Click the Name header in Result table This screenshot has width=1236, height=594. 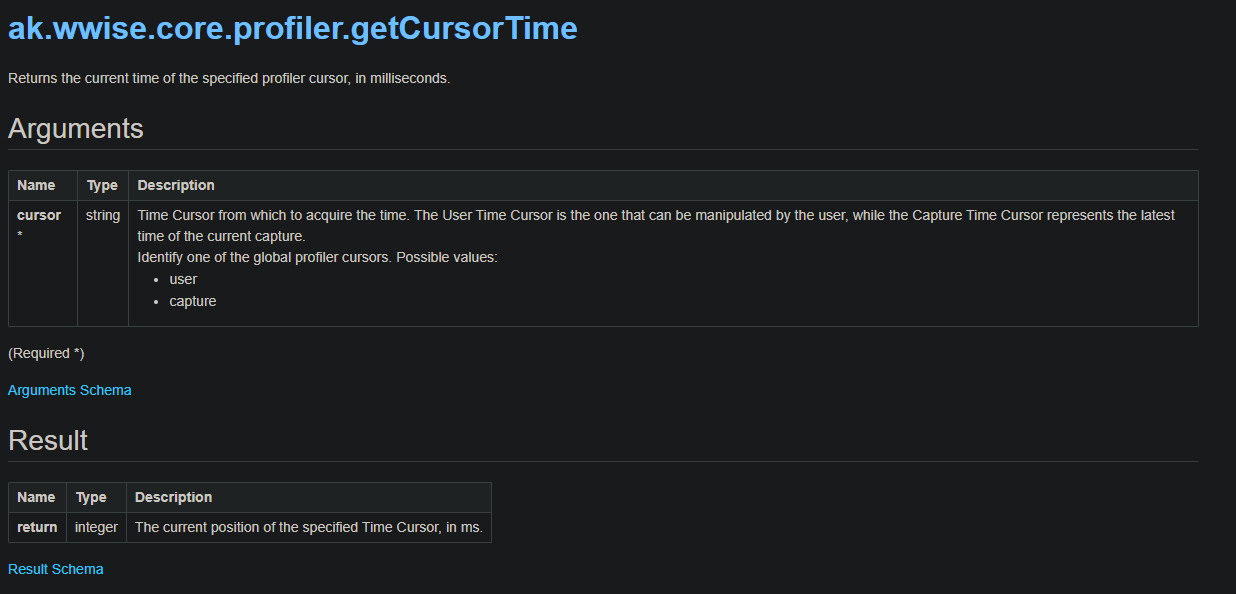coord(38,497)
